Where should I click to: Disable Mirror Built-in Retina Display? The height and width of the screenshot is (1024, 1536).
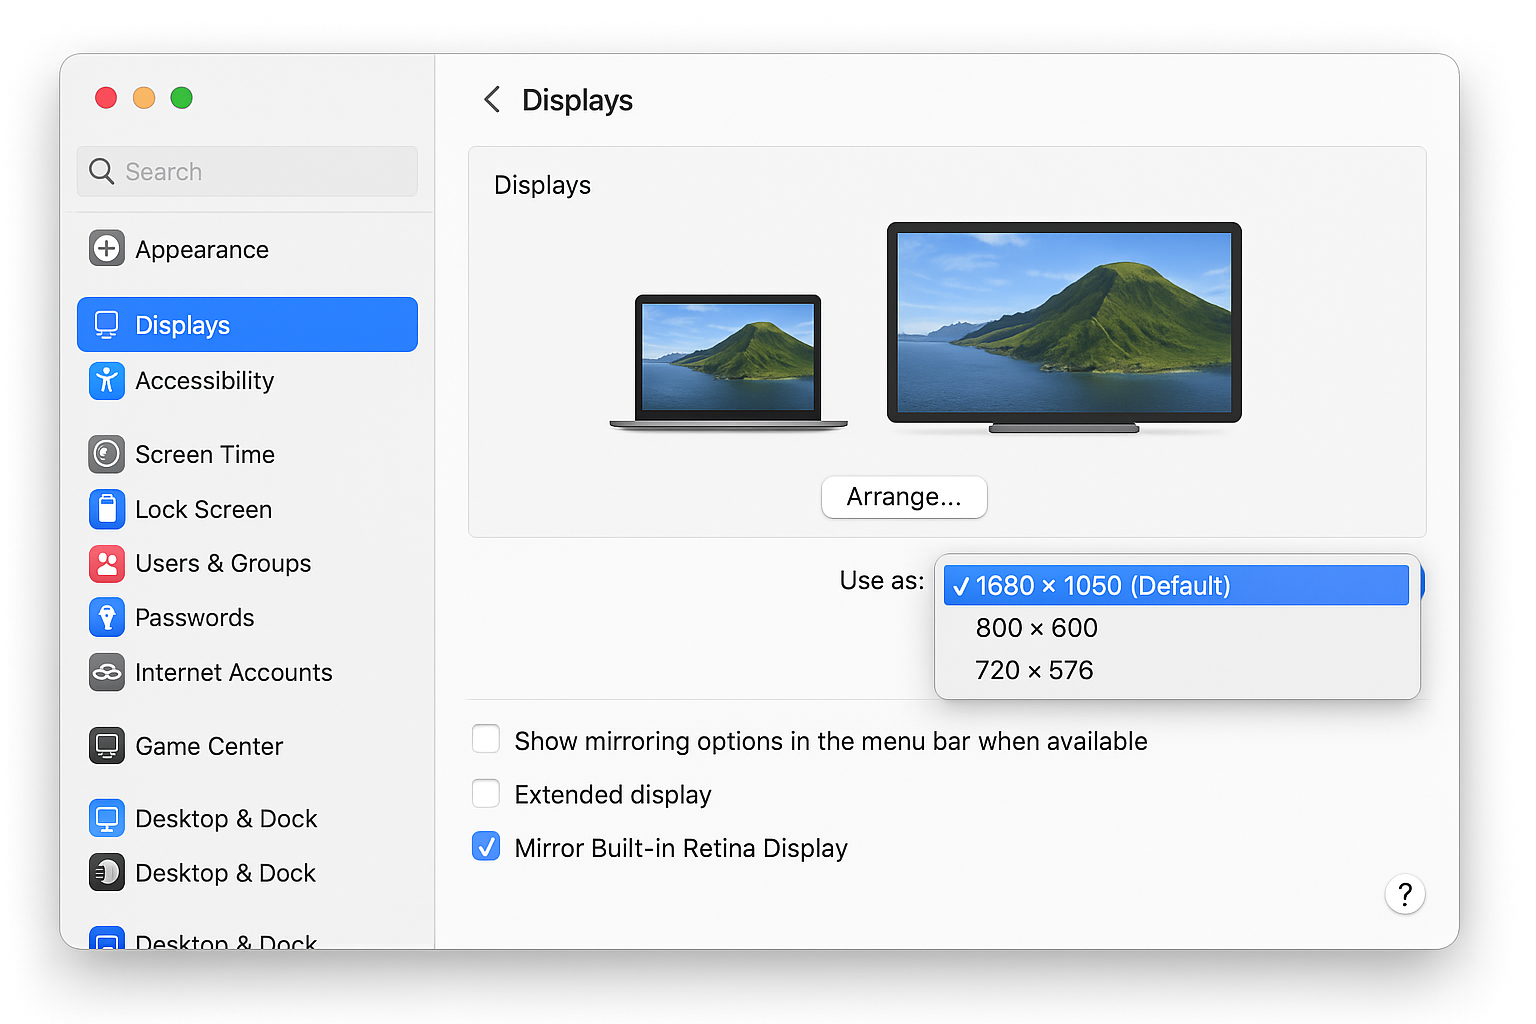tap(486, 846)
